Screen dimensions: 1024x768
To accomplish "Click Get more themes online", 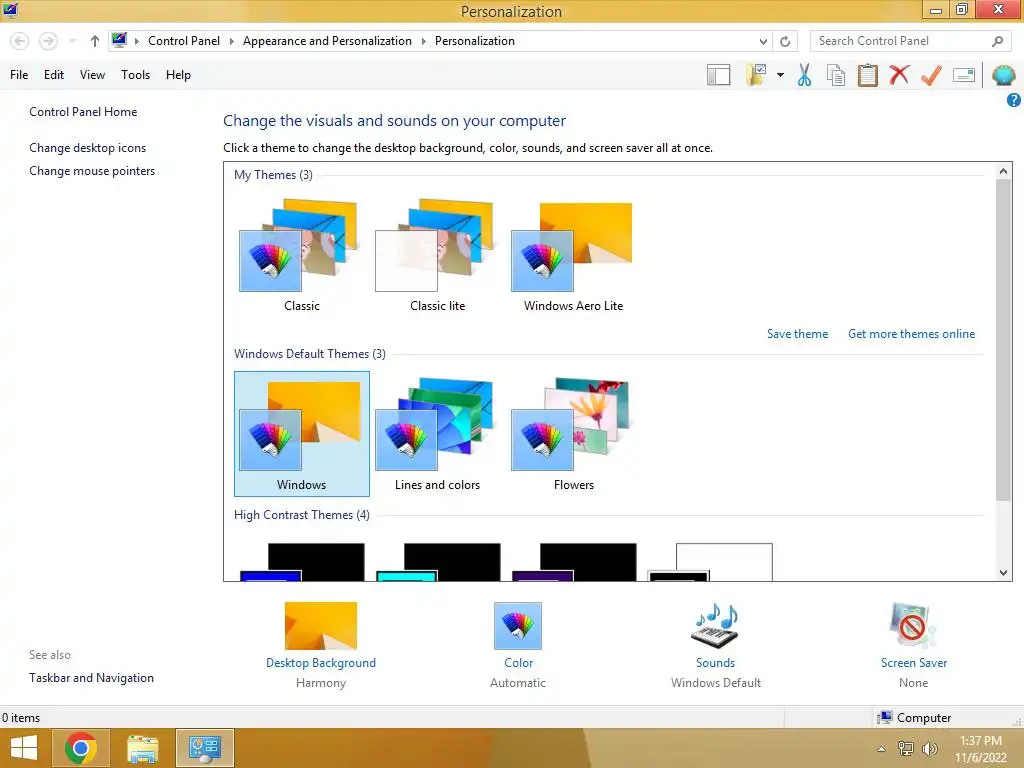I will tap(911, 334).
